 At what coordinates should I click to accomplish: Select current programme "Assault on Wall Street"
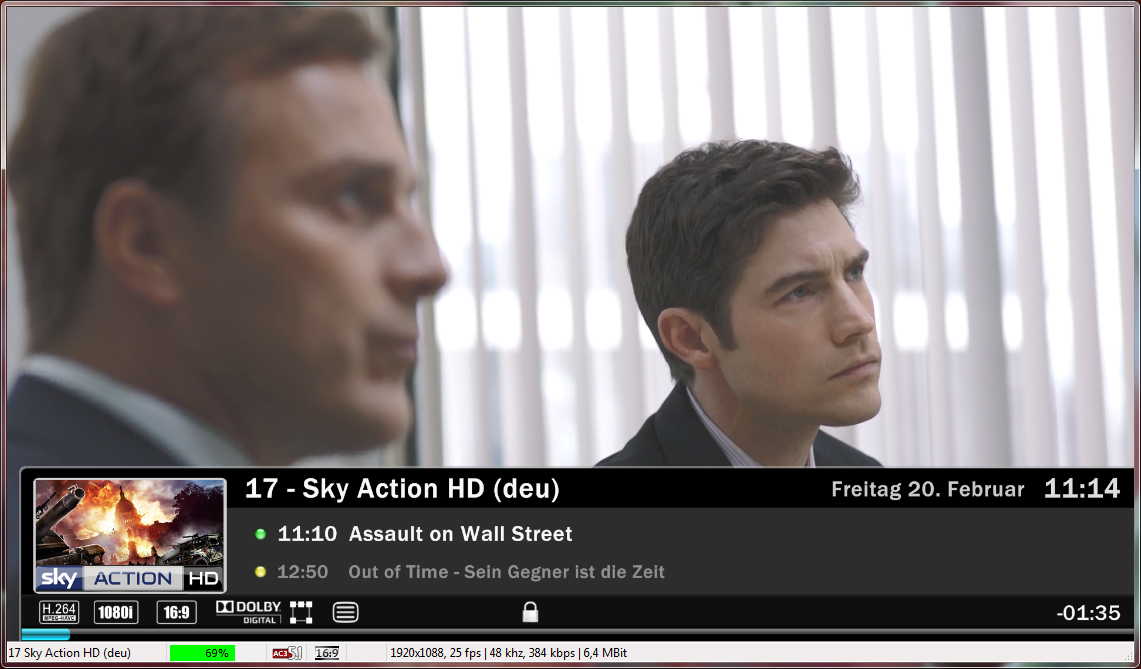(x=461, y=534)
